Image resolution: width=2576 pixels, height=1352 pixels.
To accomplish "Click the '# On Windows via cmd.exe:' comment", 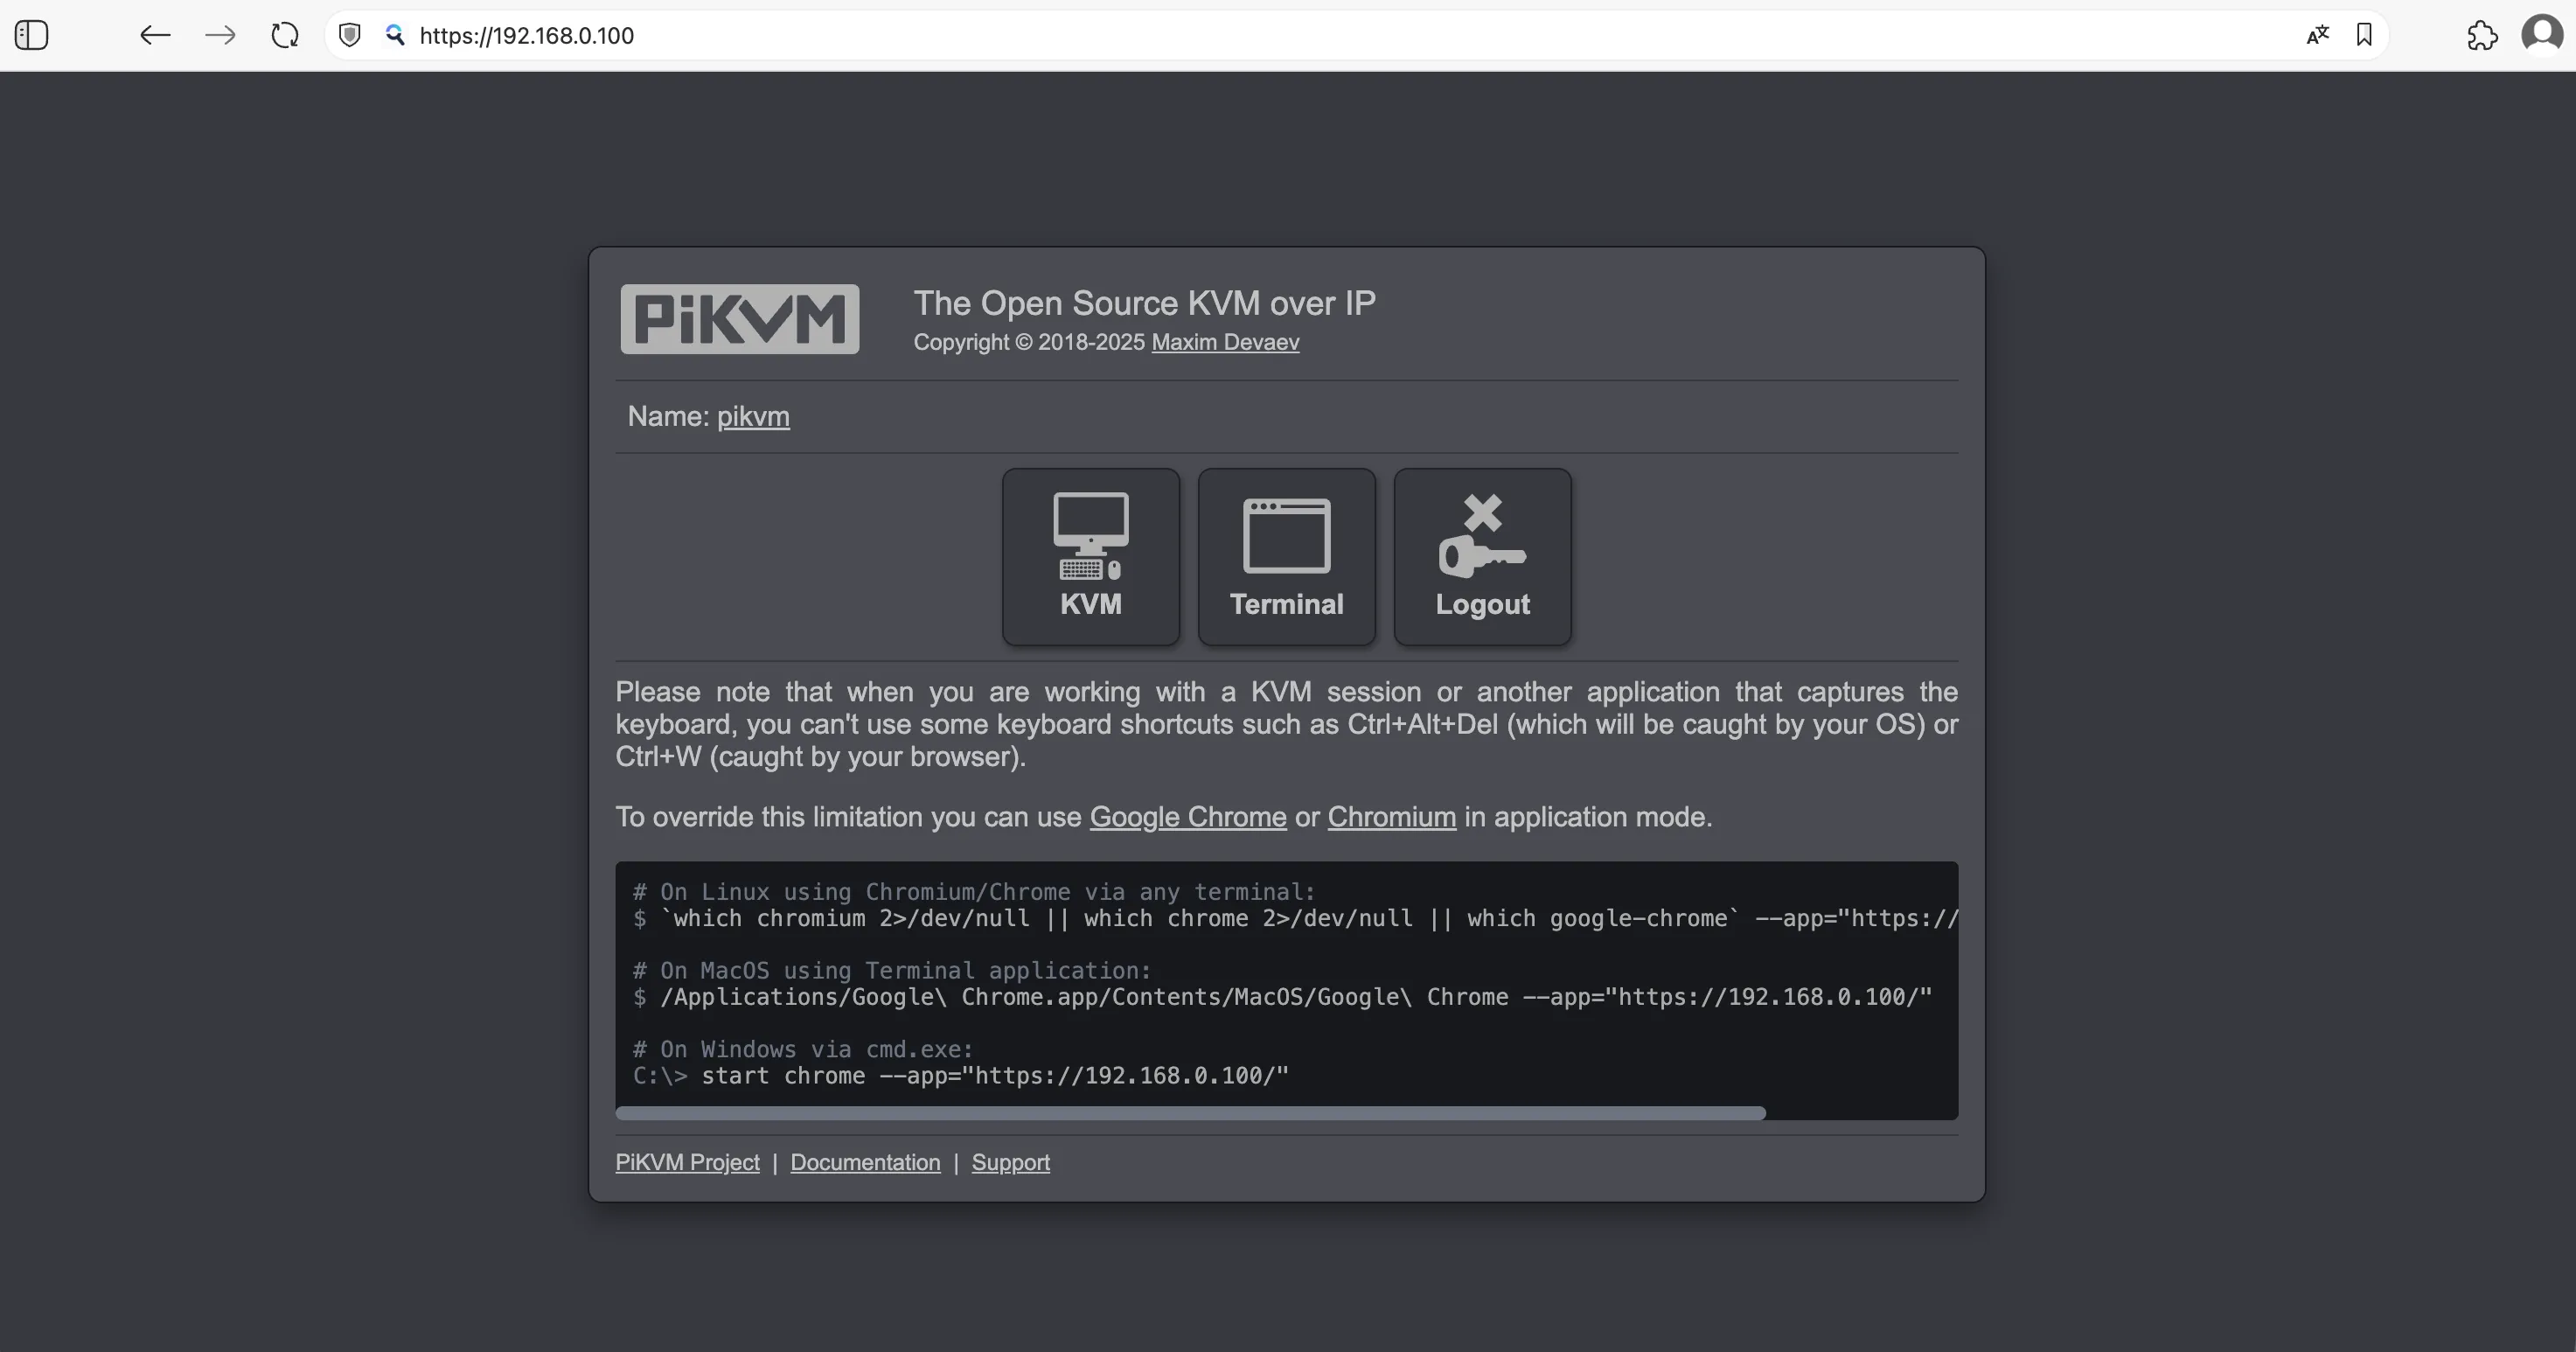I will coord(803,1049).
